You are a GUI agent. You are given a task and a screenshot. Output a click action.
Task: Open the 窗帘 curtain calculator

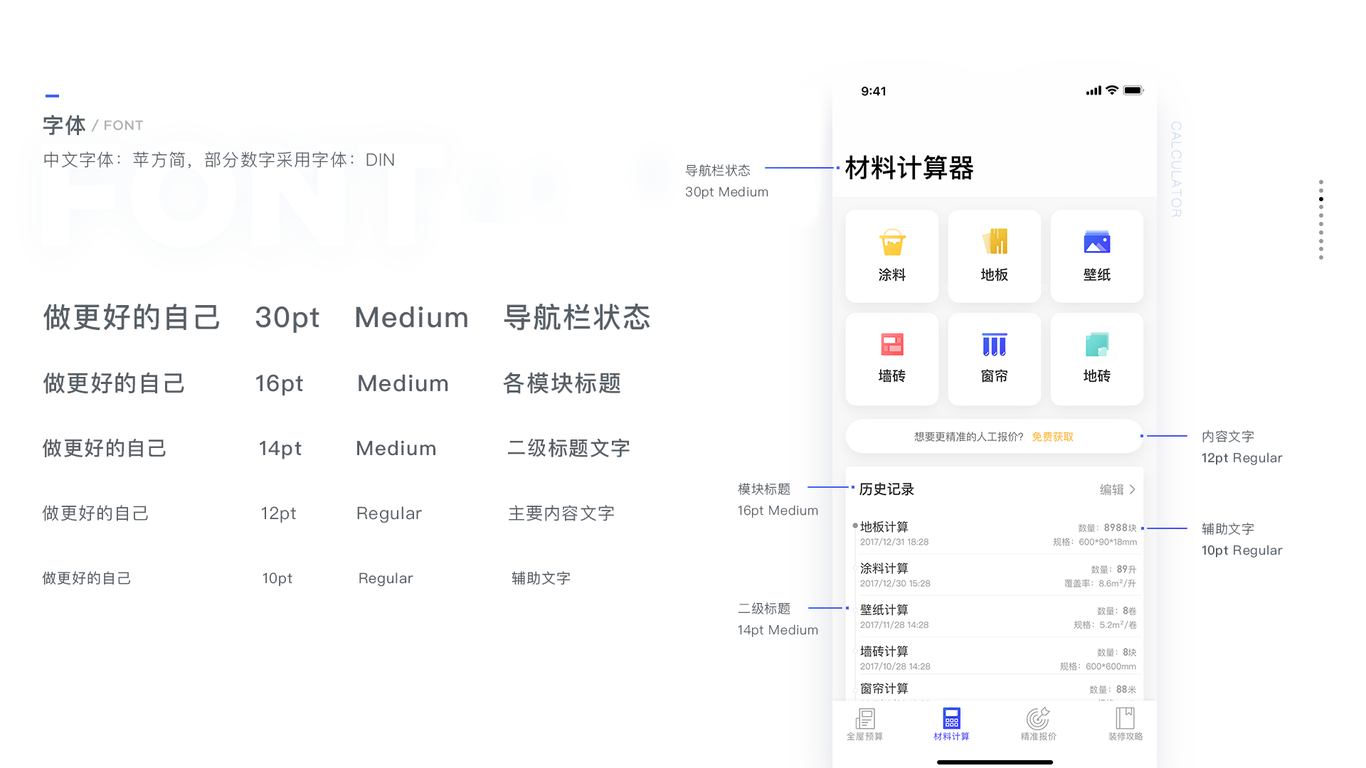[994, 359]
